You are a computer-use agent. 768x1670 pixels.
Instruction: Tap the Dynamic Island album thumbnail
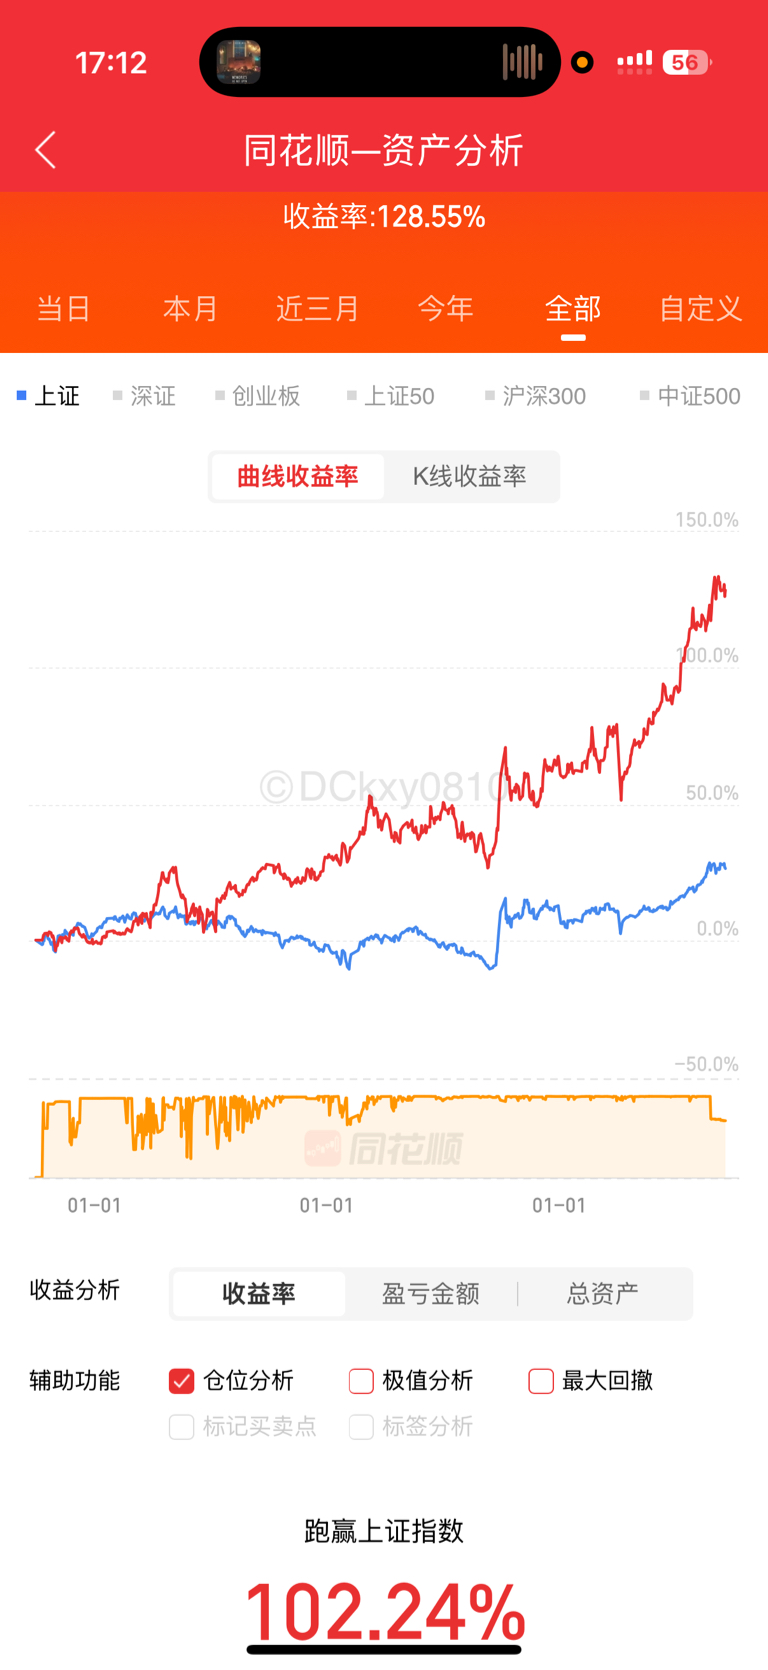point(239,62)
